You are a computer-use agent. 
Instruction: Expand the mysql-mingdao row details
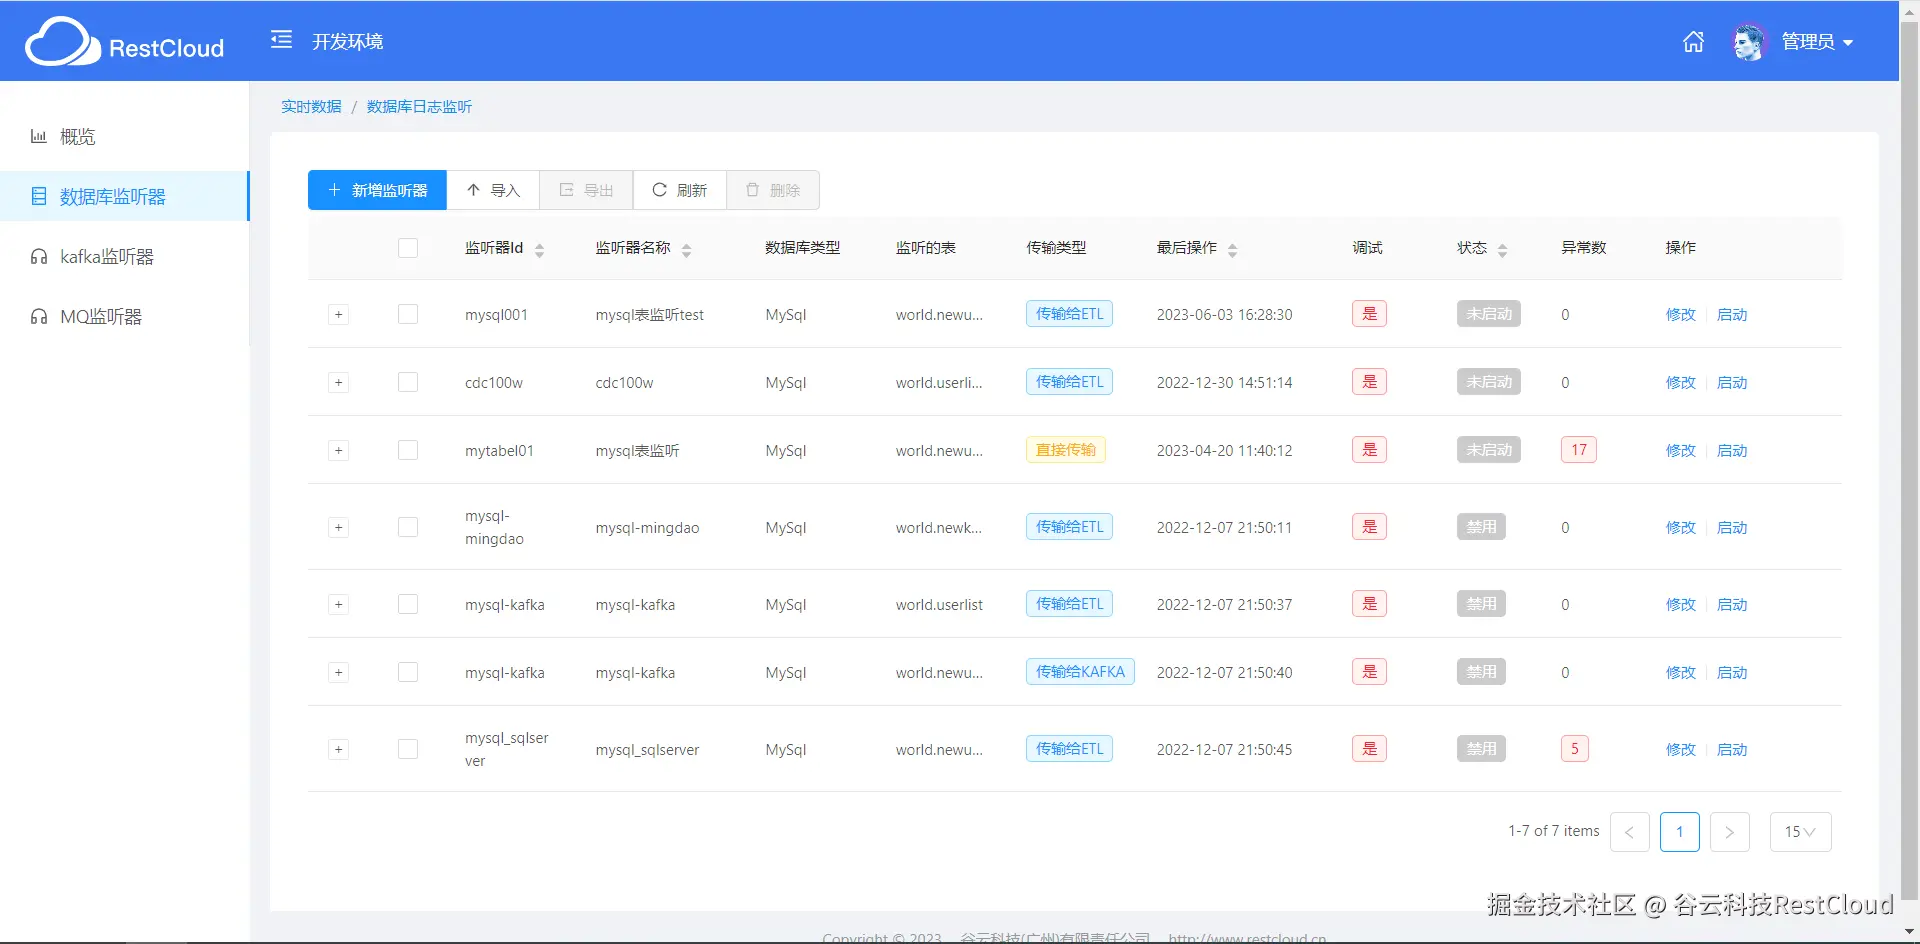coord(339,528)
